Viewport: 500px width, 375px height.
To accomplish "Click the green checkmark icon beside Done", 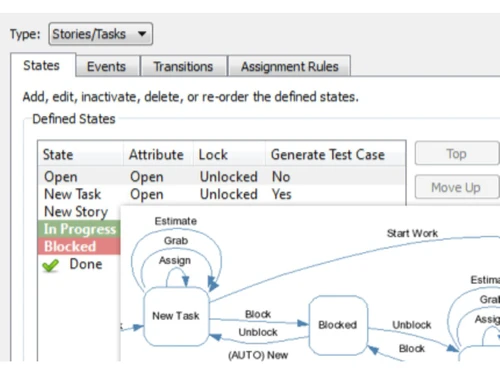I will point(51,265).
